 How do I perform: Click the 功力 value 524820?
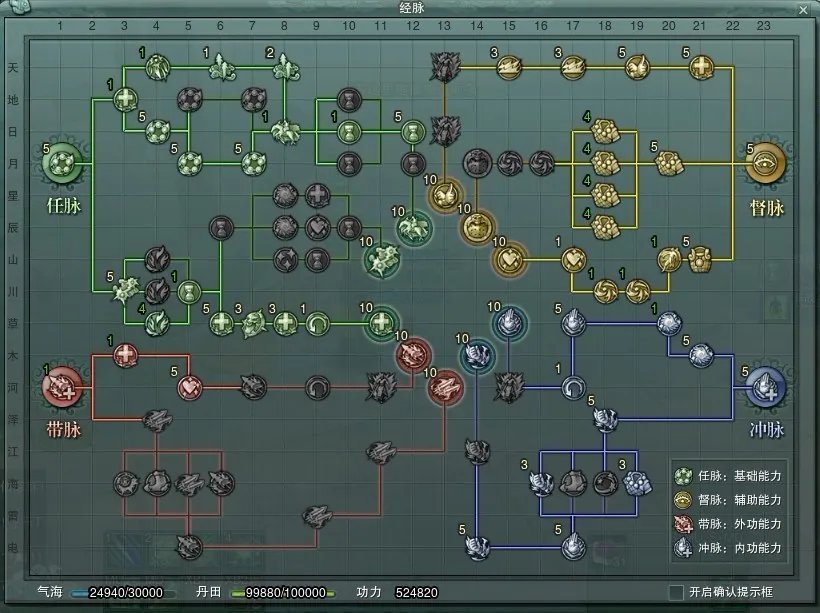click(x=416, y=592)
